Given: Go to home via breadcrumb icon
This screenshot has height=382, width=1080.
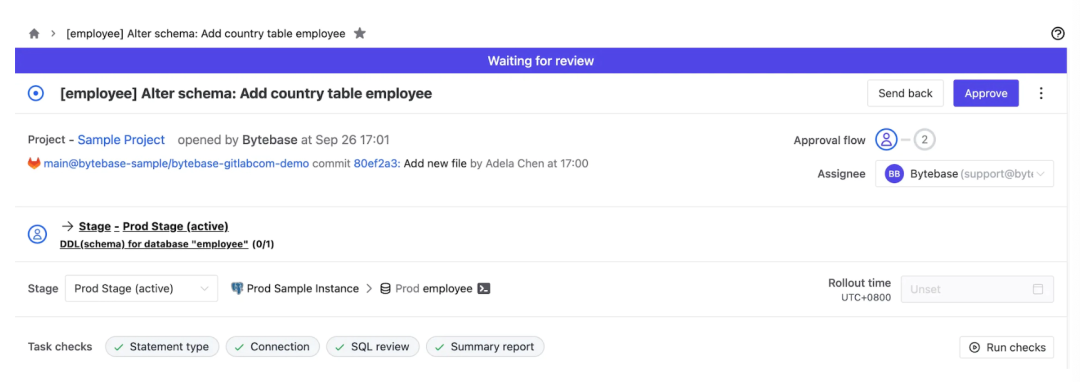Looking at the screenshot, I should click(34, 33).
